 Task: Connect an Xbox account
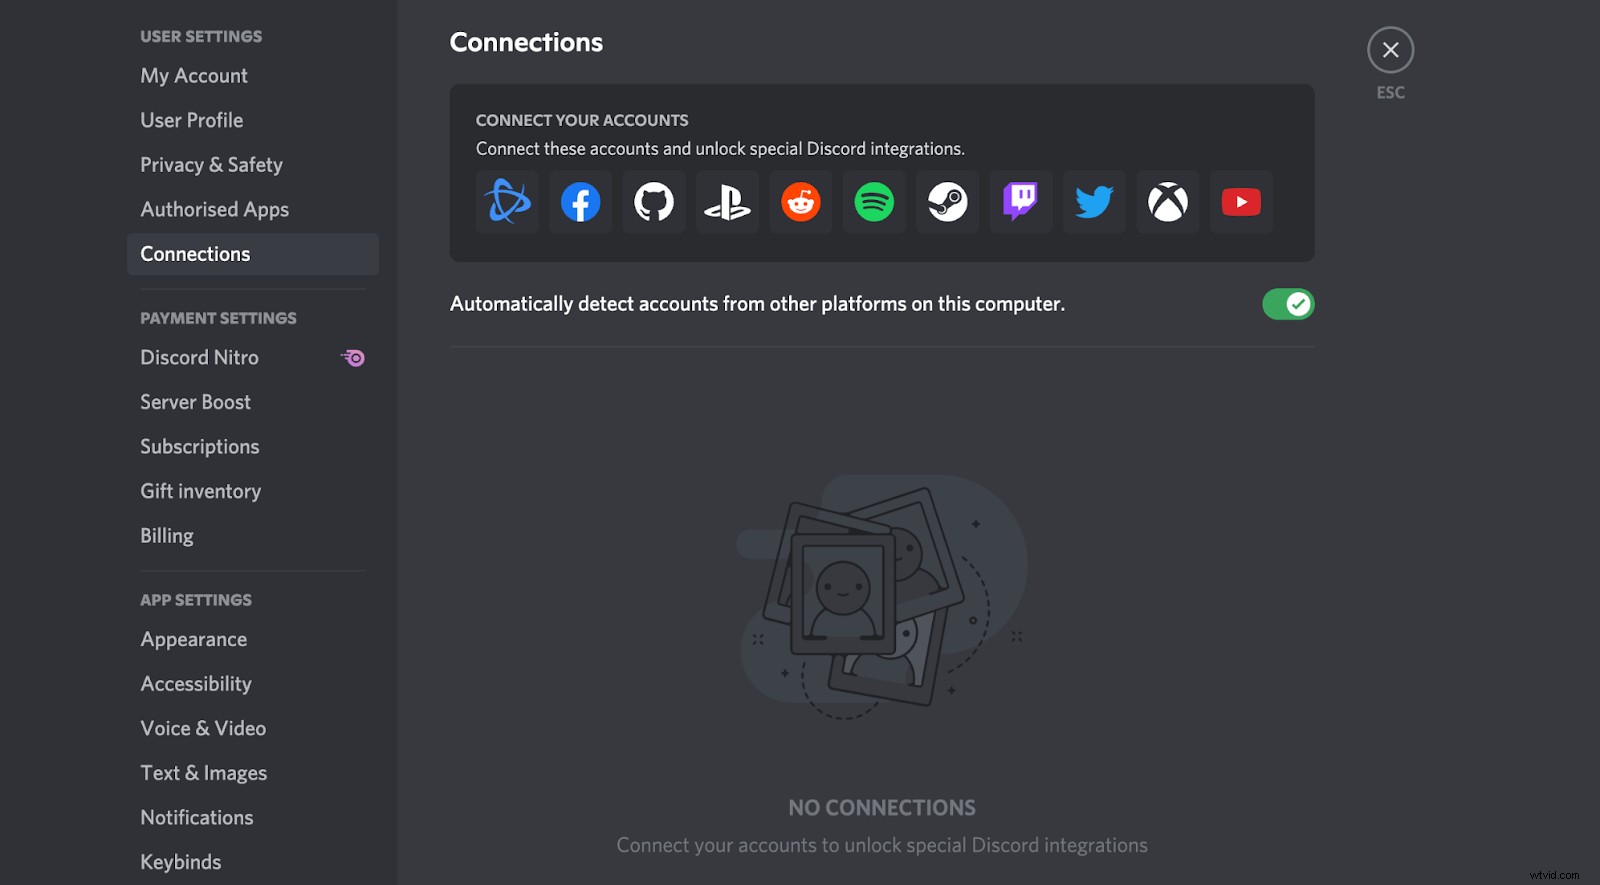(x=1167, y=202)
